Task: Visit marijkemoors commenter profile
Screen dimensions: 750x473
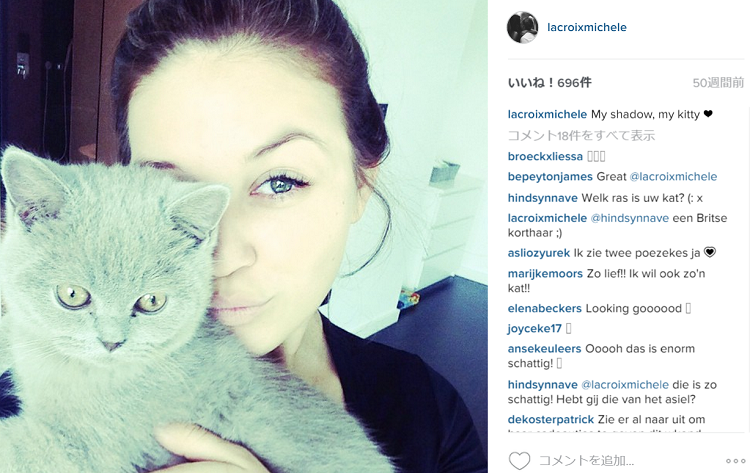Action: tap(545, 274)
